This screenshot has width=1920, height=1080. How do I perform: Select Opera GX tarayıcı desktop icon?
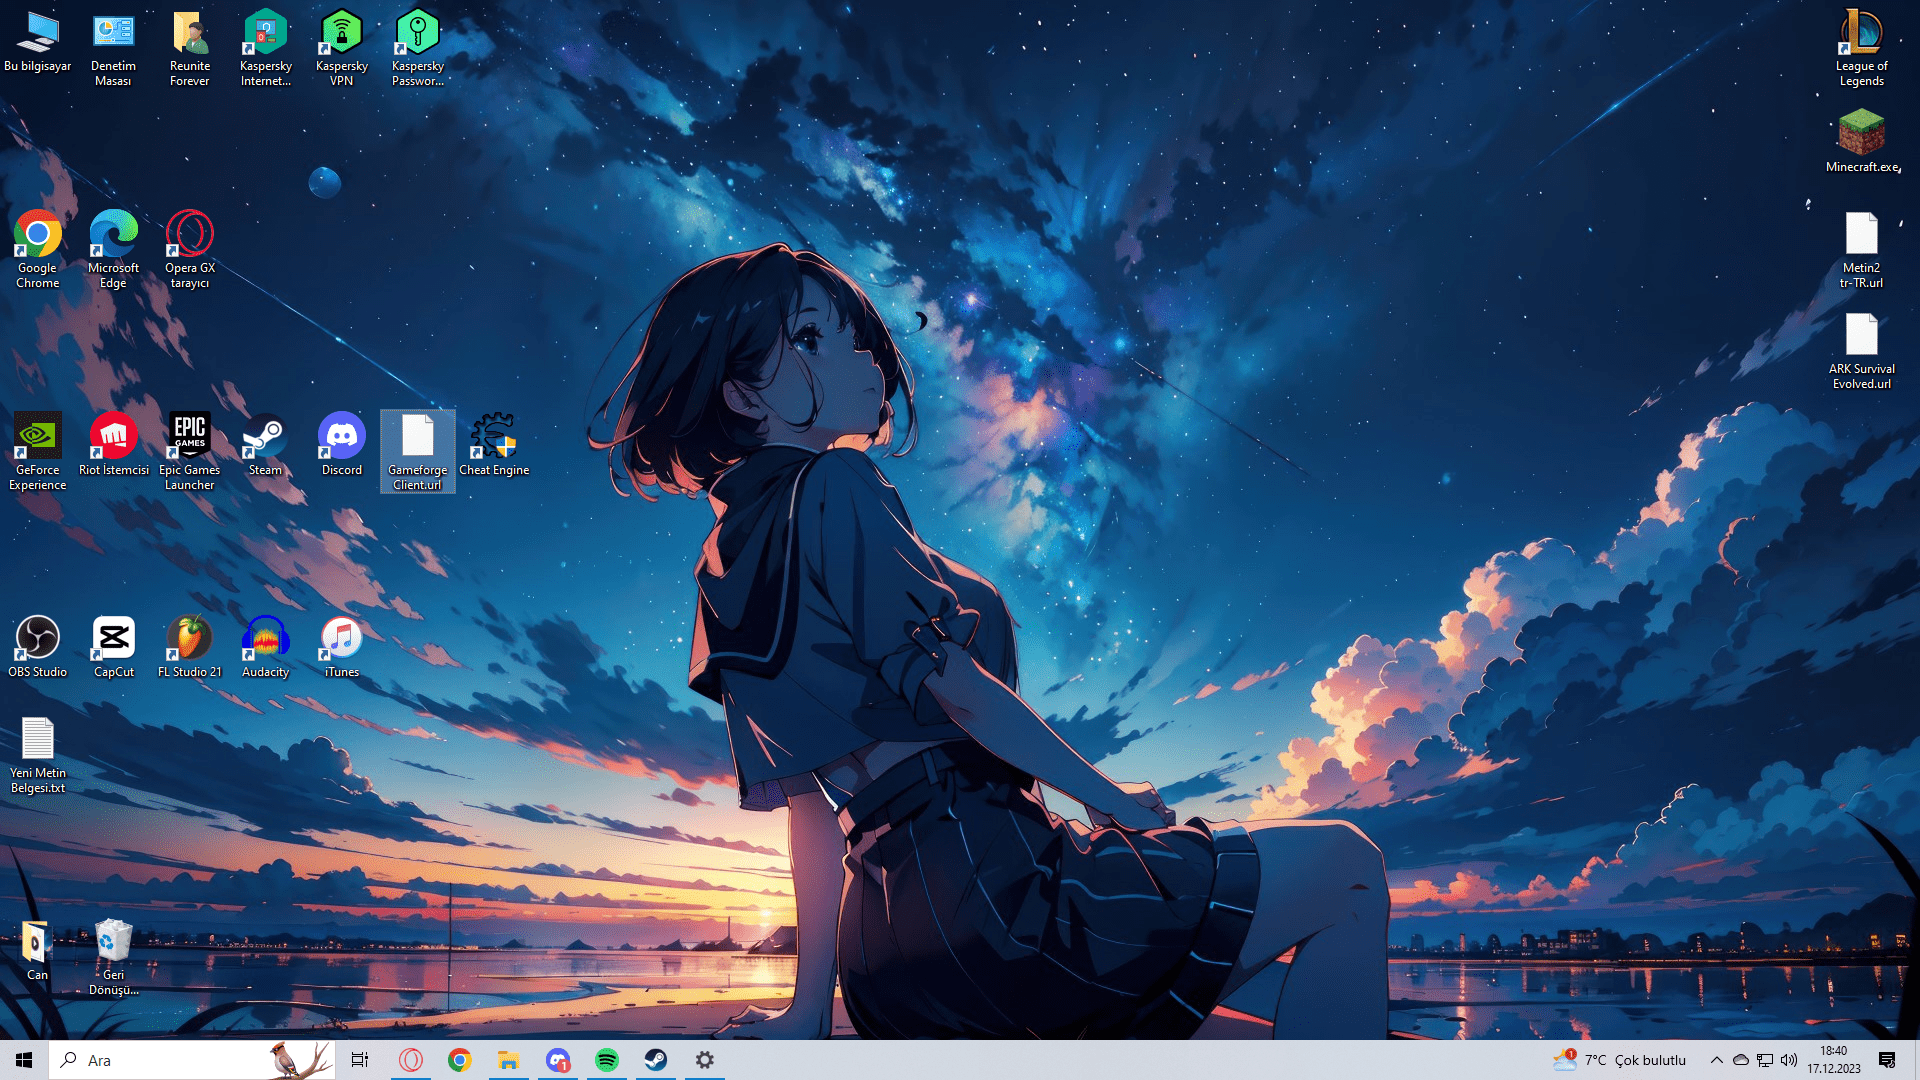(x=189, y=250)
